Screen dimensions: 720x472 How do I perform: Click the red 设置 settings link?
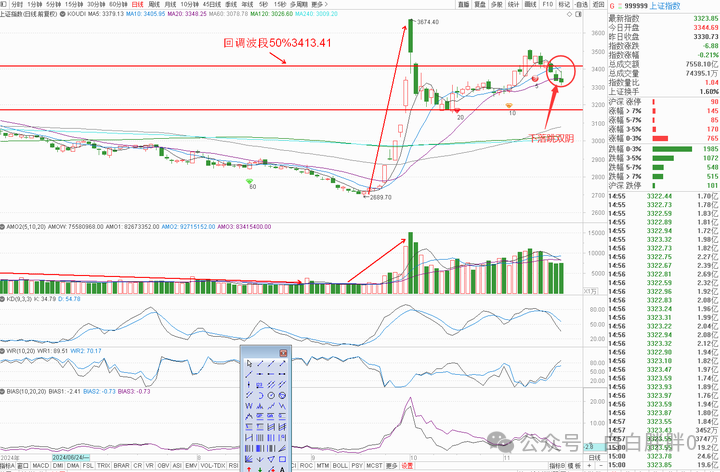[x=407, y=466]
